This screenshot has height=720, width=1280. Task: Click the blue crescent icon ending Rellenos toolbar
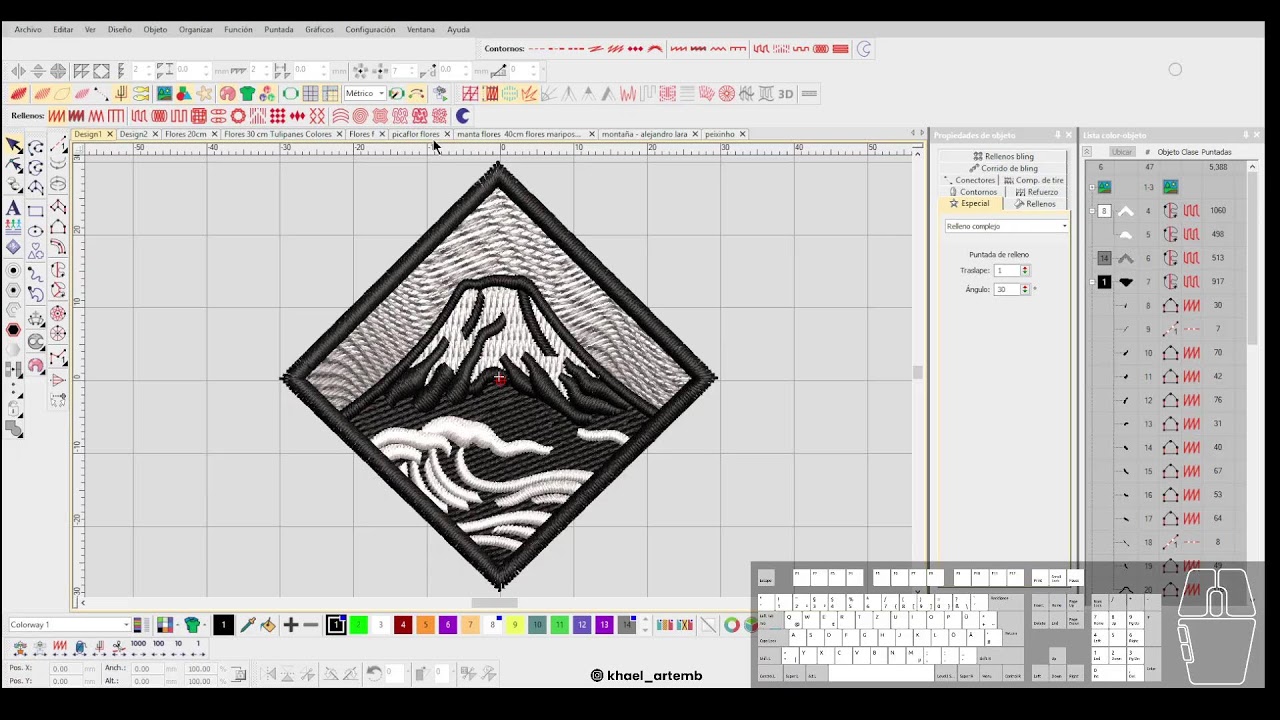tap(462, 116)
